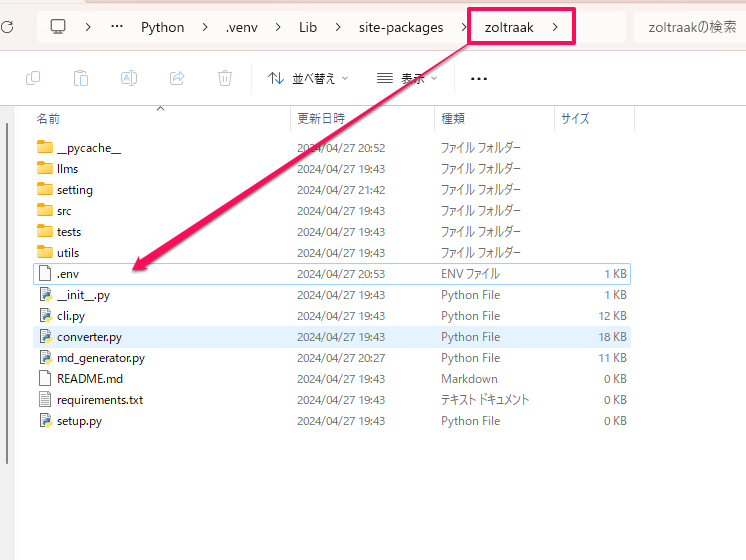Viewport: 746px width, 560px height.
Task: Click the refresh icon beside the address bar
Action: point(7,27)
